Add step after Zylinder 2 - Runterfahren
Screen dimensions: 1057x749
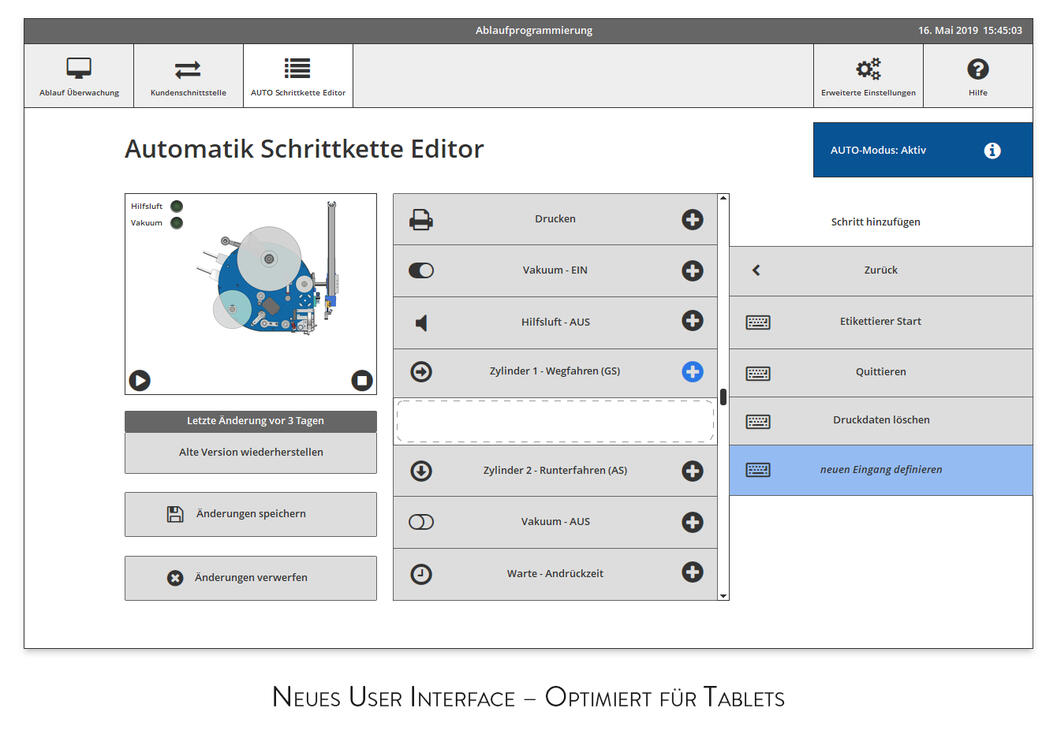692,471
